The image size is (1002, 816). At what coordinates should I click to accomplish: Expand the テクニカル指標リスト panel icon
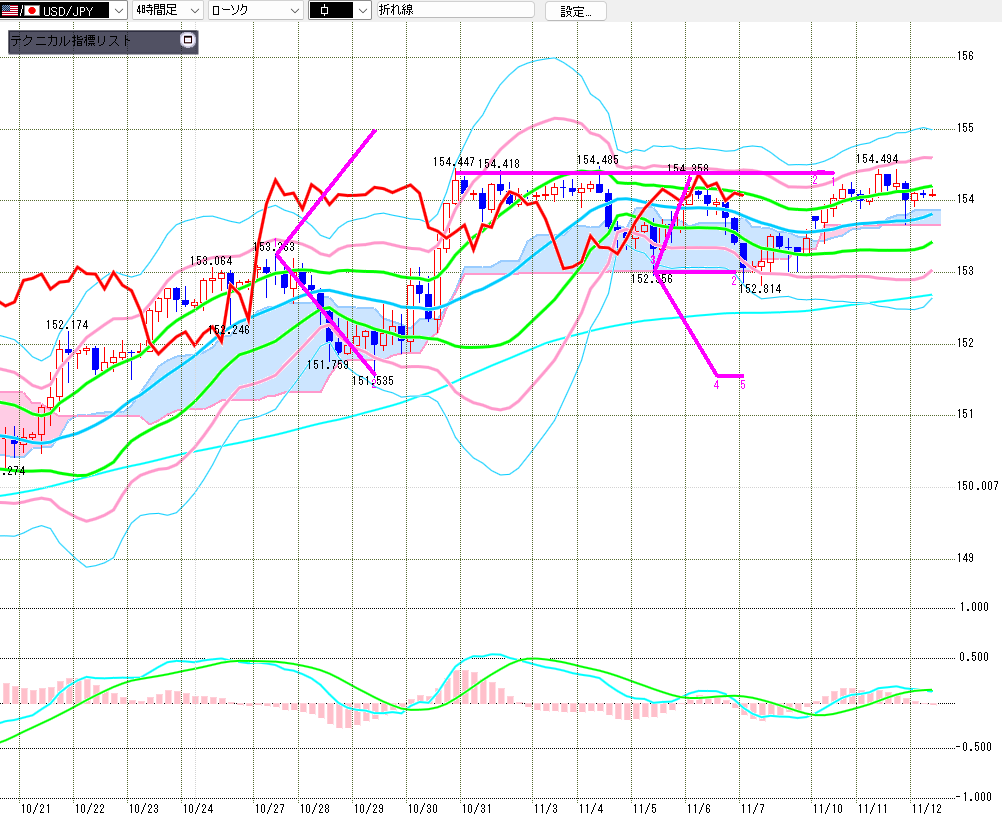187,41
